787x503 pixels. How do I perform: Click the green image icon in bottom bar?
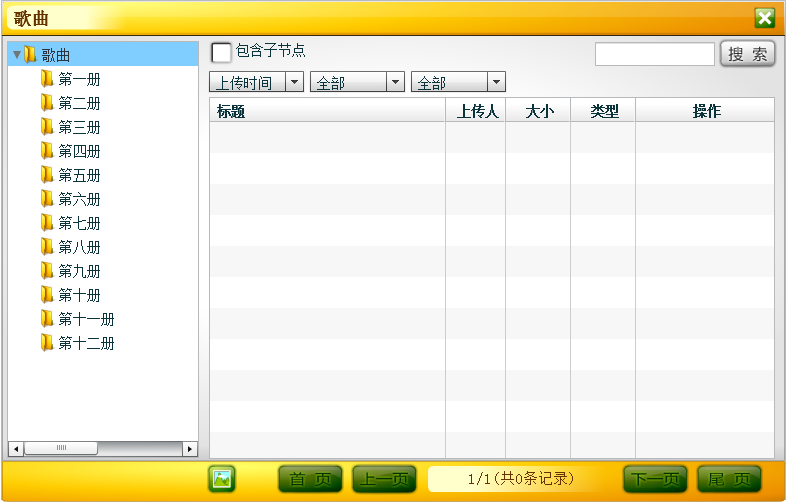coord(222,479)
